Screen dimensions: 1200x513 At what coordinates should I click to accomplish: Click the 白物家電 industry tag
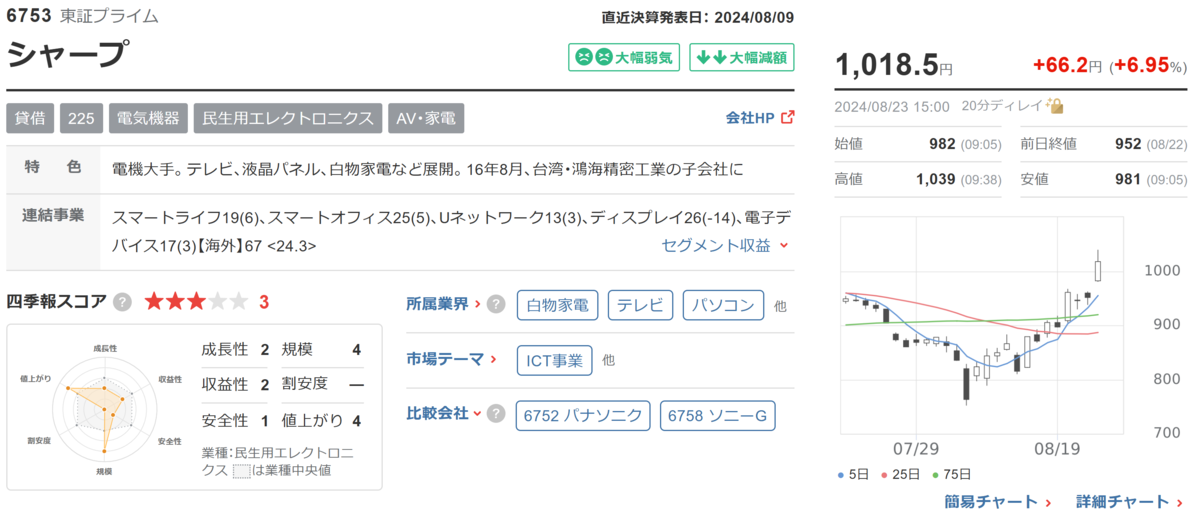pos(558,305)
